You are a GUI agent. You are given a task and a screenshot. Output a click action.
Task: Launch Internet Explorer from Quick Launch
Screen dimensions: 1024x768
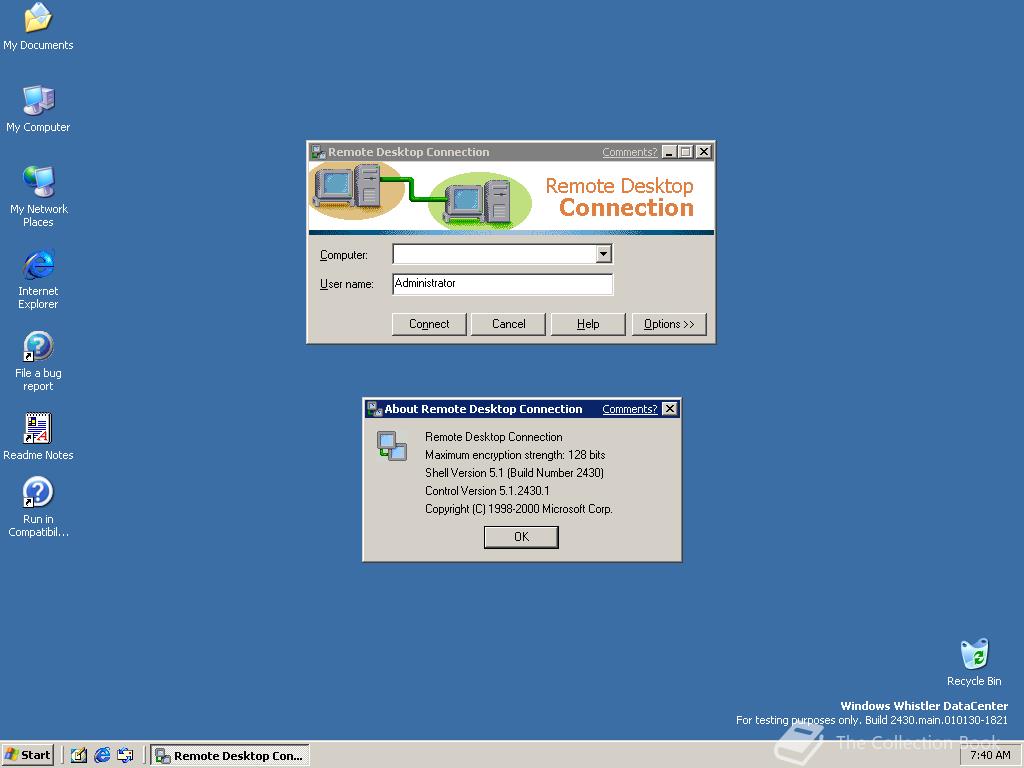click(102, 755)
